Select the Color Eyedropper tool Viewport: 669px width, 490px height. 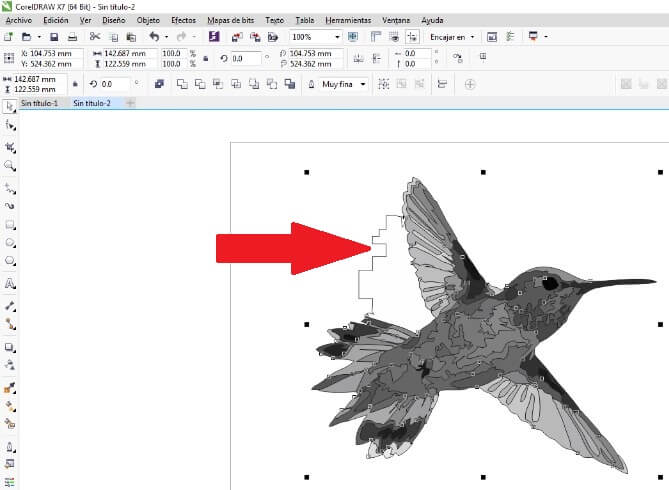coord(10,388)
